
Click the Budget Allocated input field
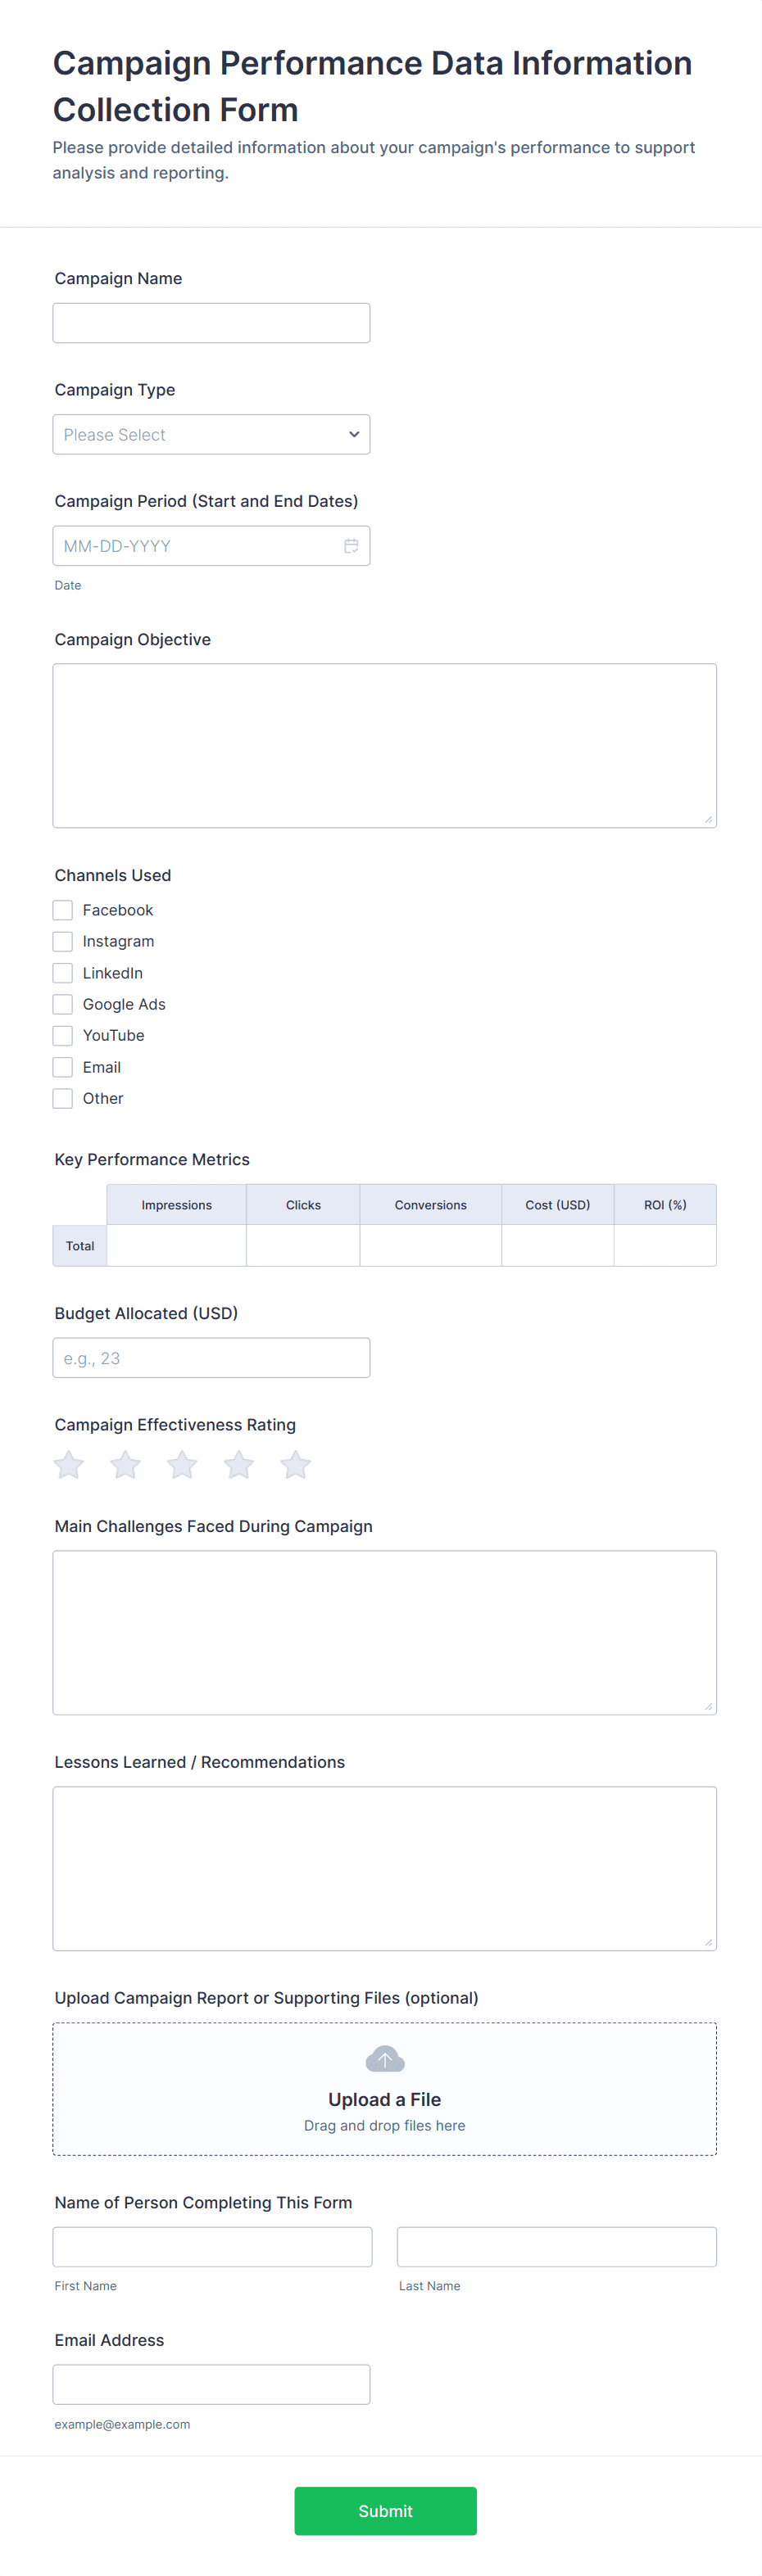pyautogui.click(x=211, y=1358)
